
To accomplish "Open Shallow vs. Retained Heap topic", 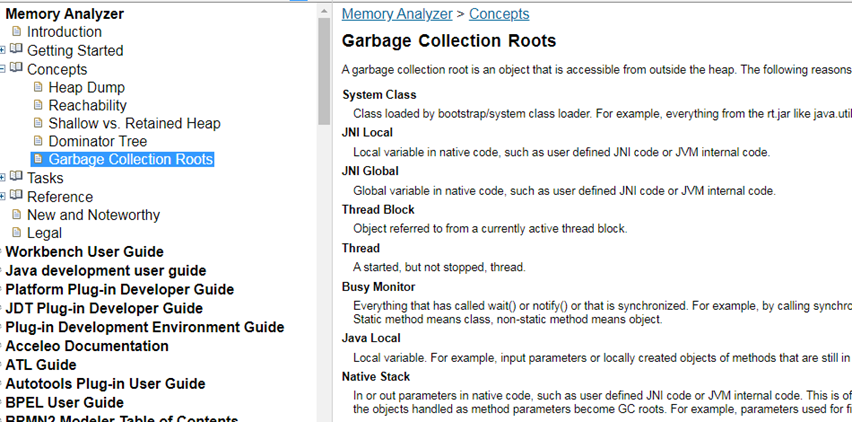I will coord(134,123).
